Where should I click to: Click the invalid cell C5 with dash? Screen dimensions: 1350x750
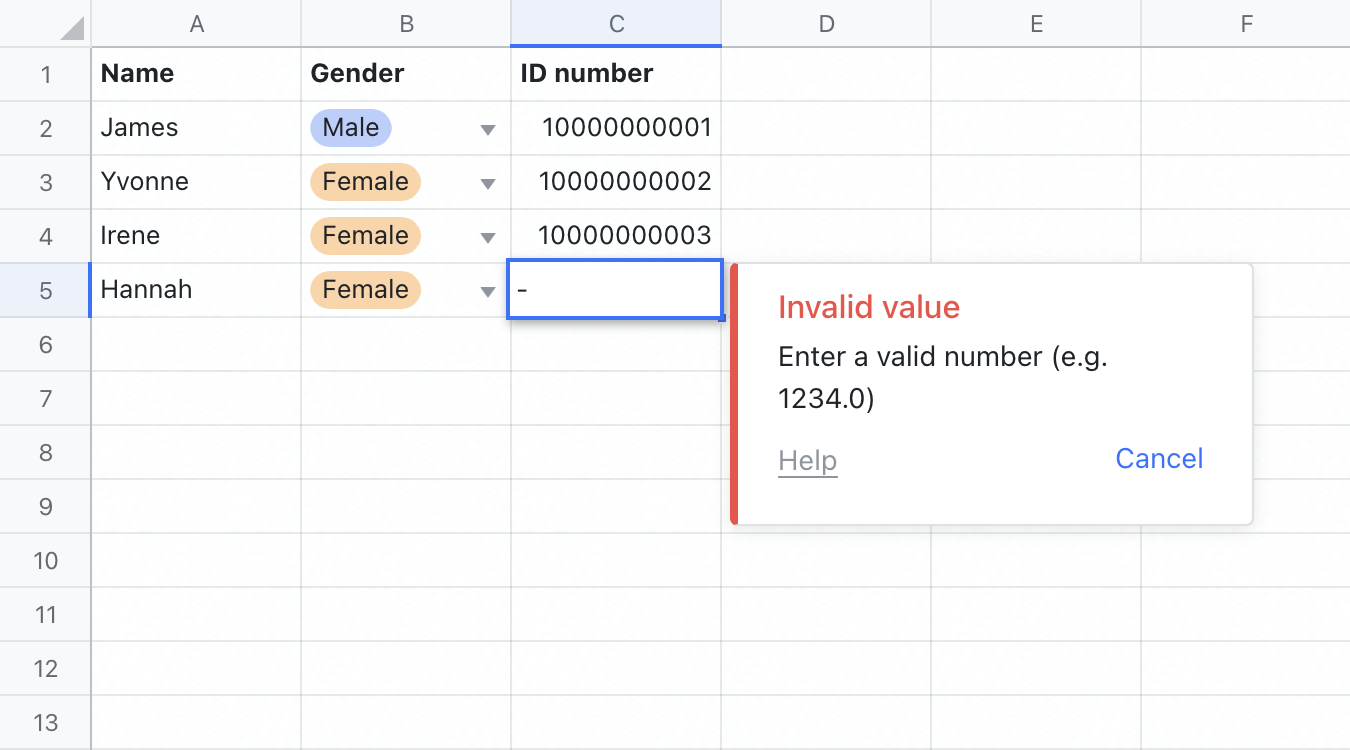(615, 290)
